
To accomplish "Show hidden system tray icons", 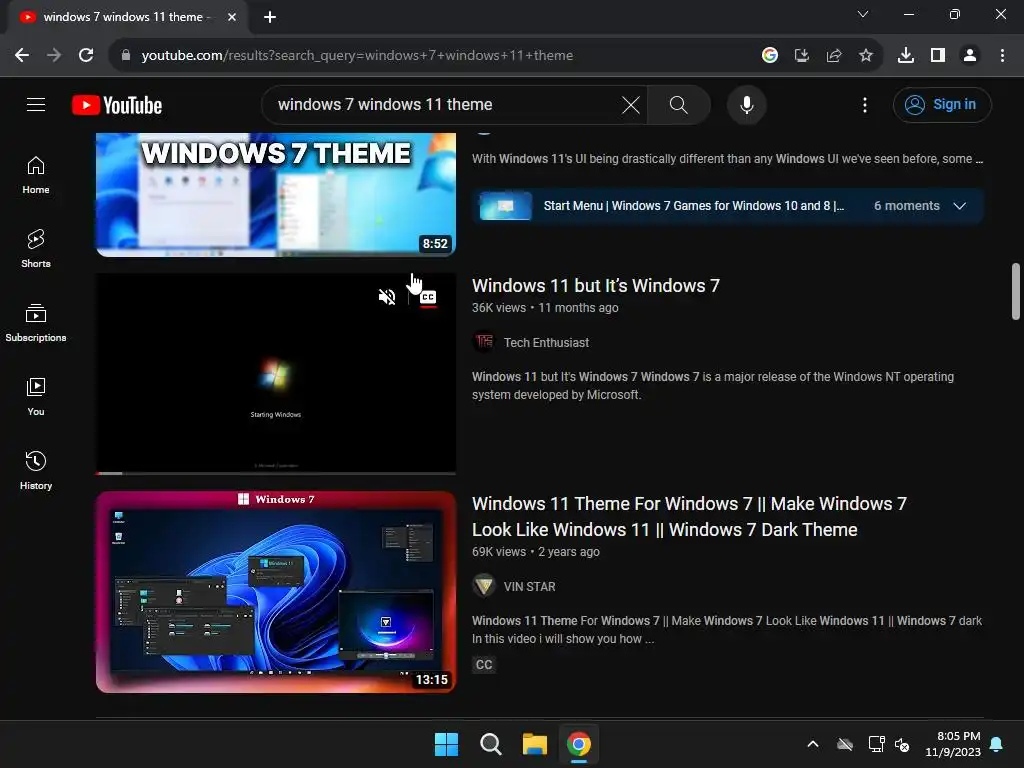I will click(813, 744).
